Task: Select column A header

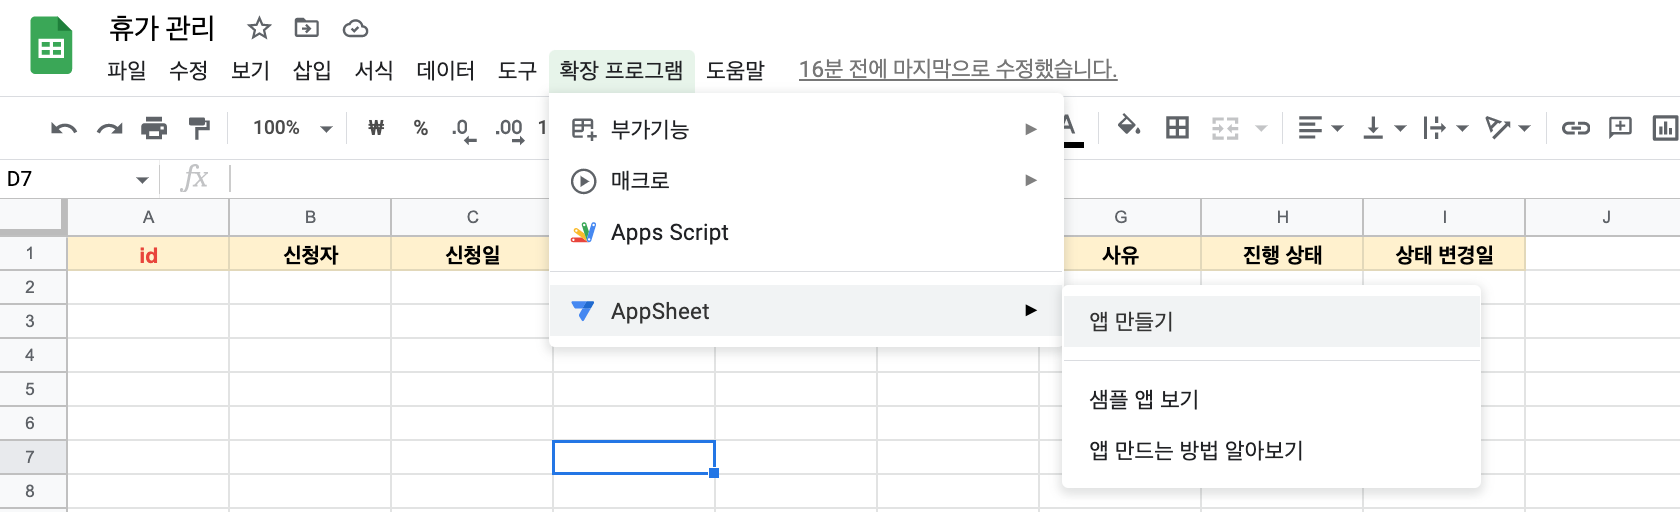Action: click(148, 217)
